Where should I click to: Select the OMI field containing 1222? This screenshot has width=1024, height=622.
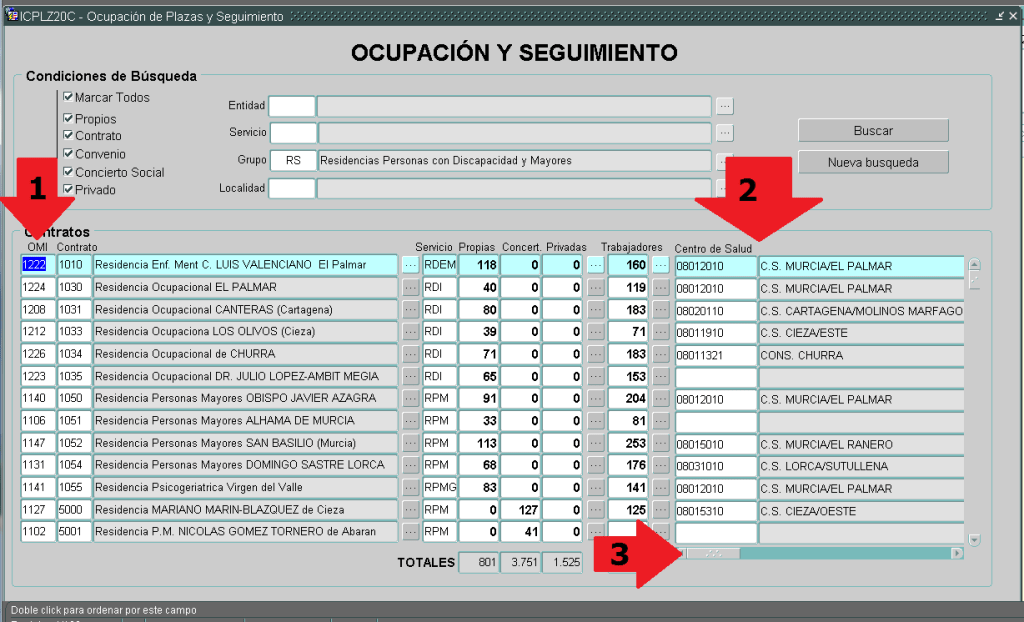click(x=36, y=265)
